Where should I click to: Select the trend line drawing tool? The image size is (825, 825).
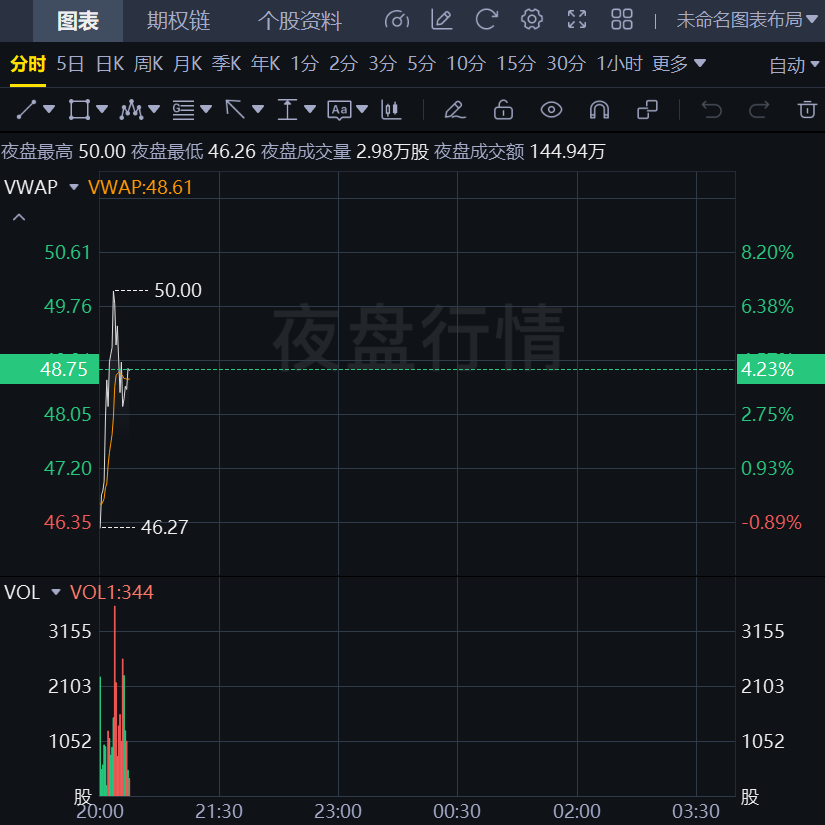(x=27, y=109)
